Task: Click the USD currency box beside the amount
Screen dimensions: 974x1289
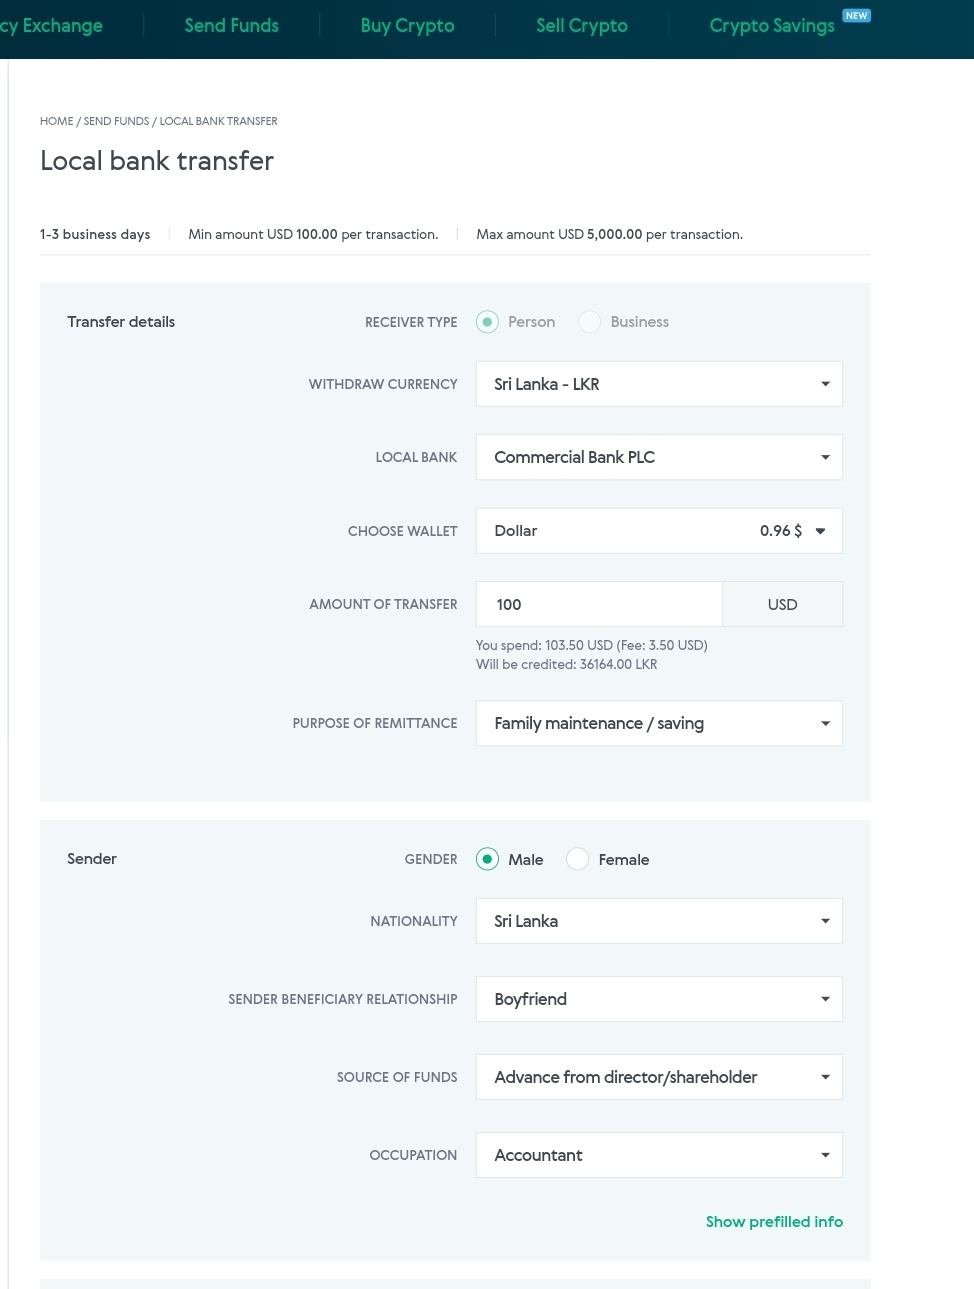Action: (x=782, y=604)
